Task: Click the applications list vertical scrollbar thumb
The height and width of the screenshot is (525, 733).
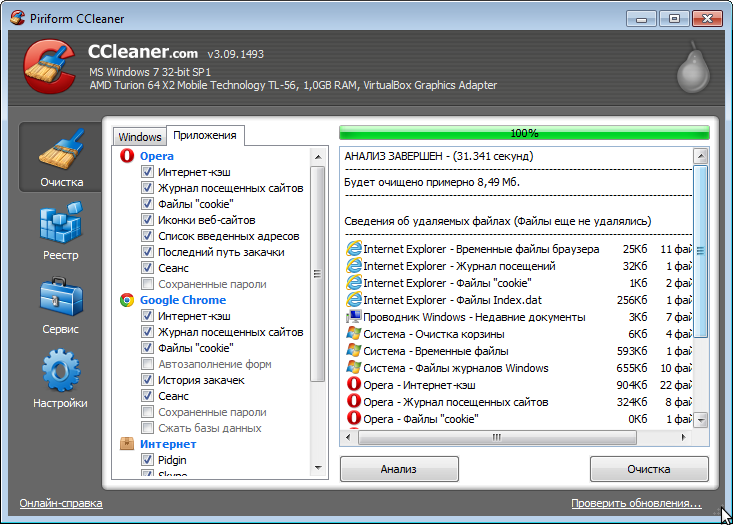Action: 318,274
